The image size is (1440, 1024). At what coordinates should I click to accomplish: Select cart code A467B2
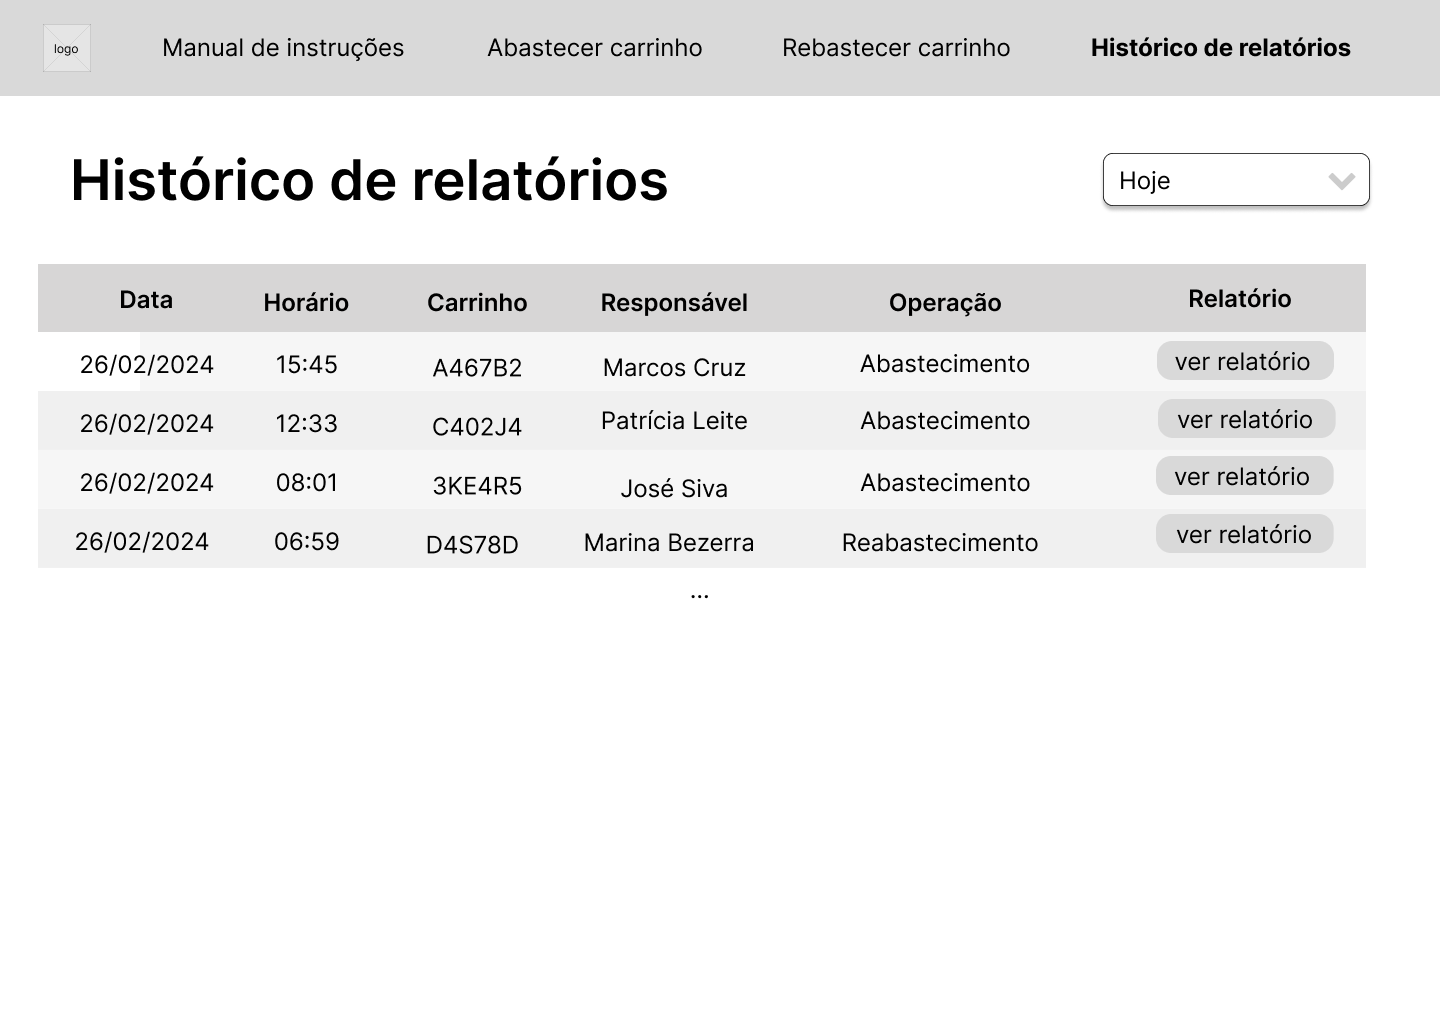tap(477, 368)
